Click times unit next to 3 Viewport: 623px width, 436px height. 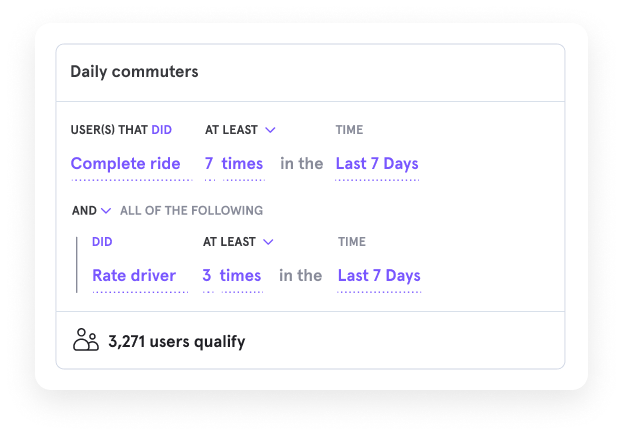(240, 275)
